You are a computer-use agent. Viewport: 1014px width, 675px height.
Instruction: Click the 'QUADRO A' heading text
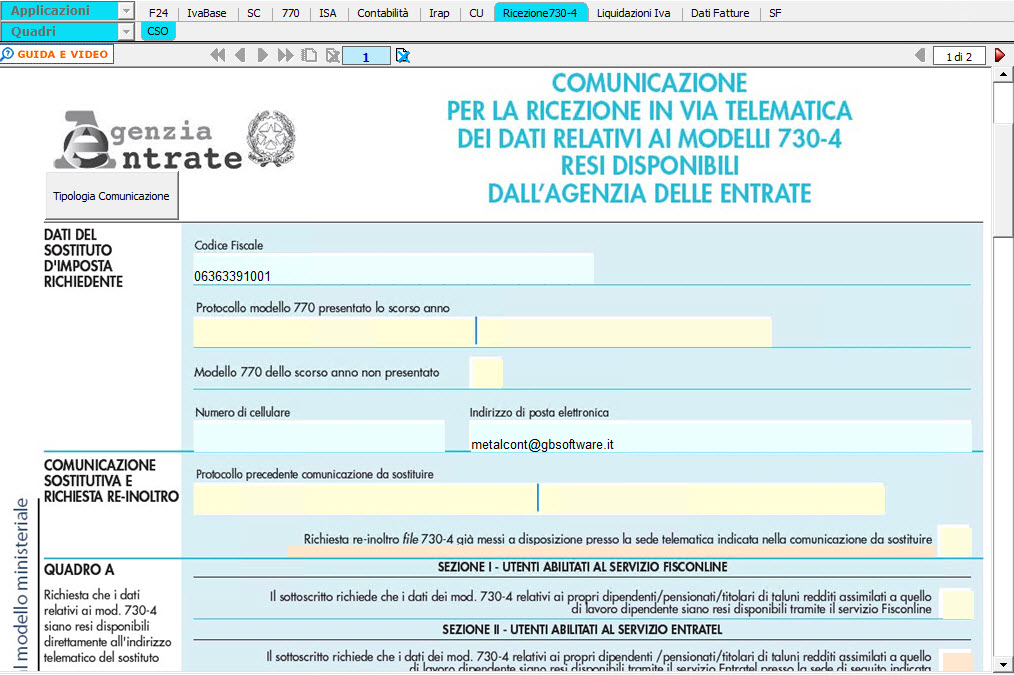(79, 570)
